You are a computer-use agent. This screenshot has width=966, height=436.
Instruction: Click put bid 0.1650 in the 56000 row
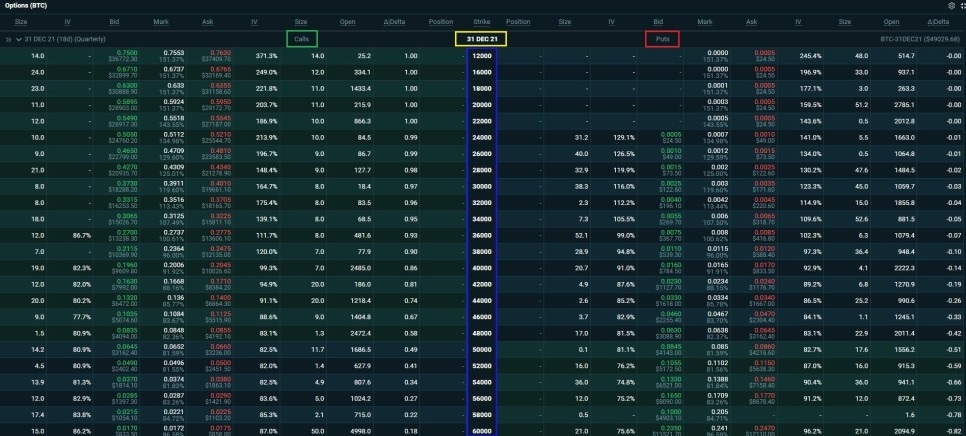(x=671, y=396)
